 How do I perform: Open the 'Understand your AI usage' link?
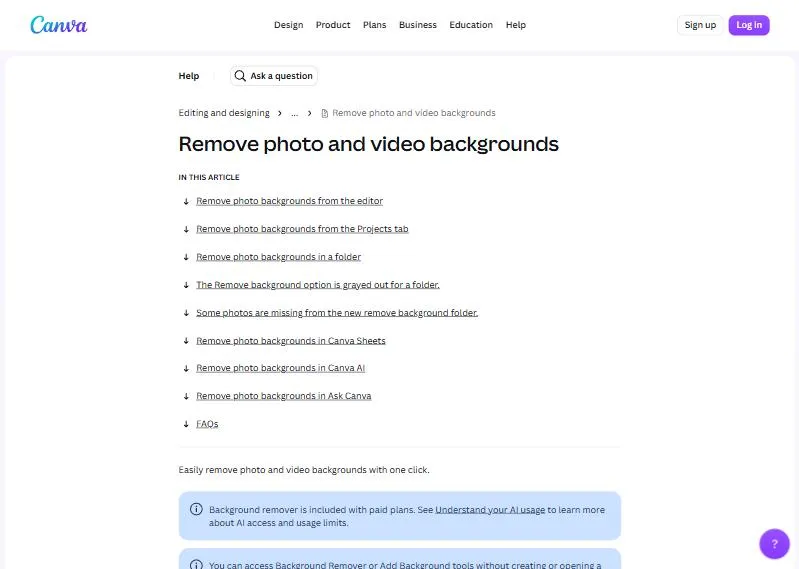tap(490, 510)
